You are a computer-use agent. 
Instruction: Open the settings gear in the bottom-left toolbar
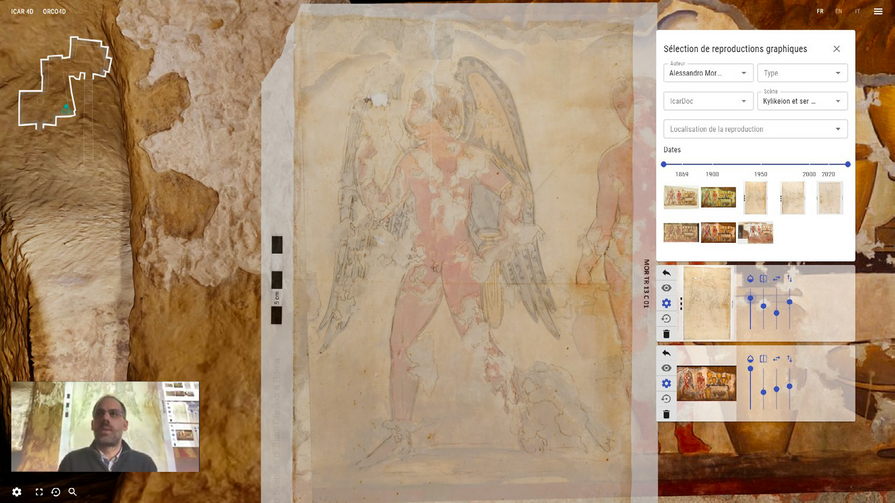[17, 492]
